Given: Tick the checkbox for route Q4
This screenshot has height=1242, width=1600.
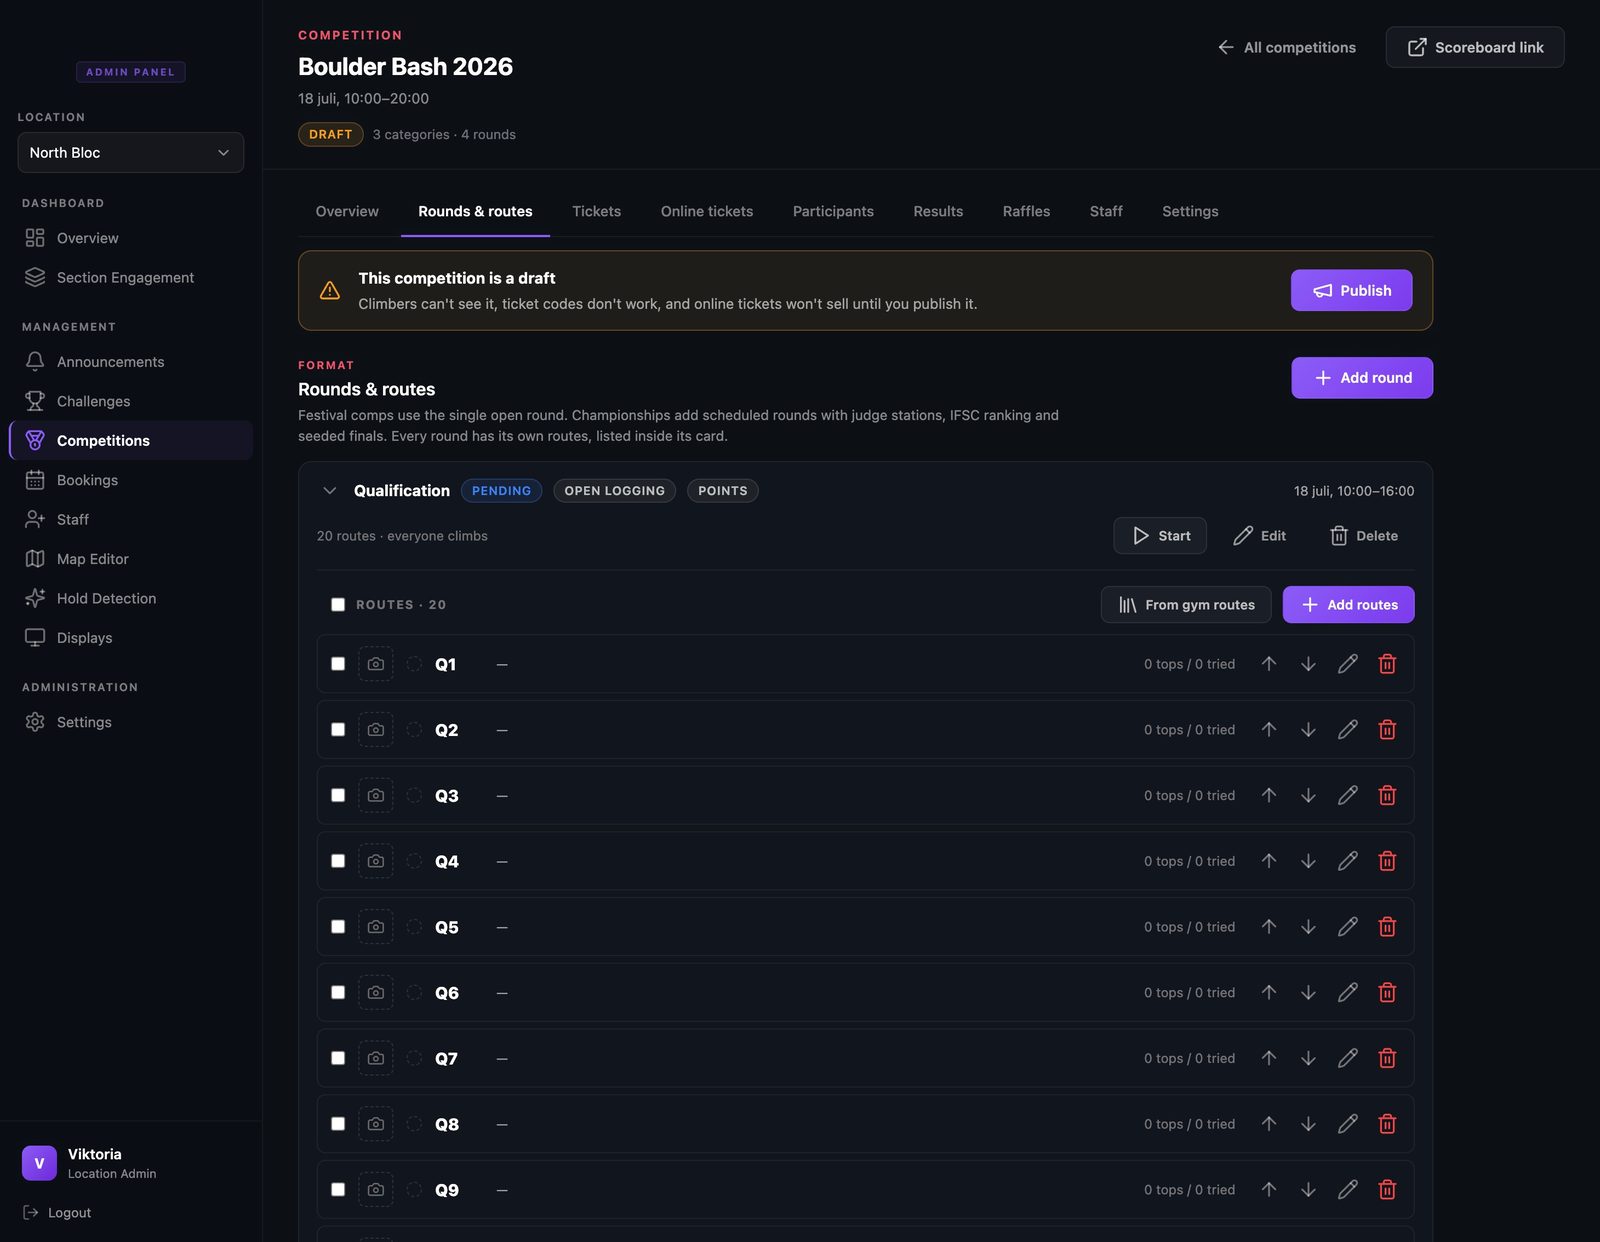Looking at the screenshot, I should [x=338, y=861].
